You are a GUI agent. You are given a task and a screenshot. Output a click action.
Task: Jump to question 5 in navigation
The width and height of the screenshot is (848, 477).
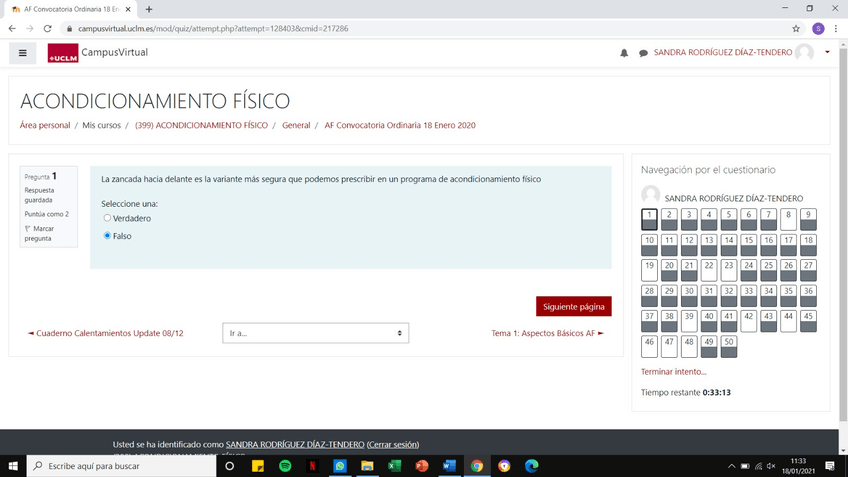click(x=729, y=220)
